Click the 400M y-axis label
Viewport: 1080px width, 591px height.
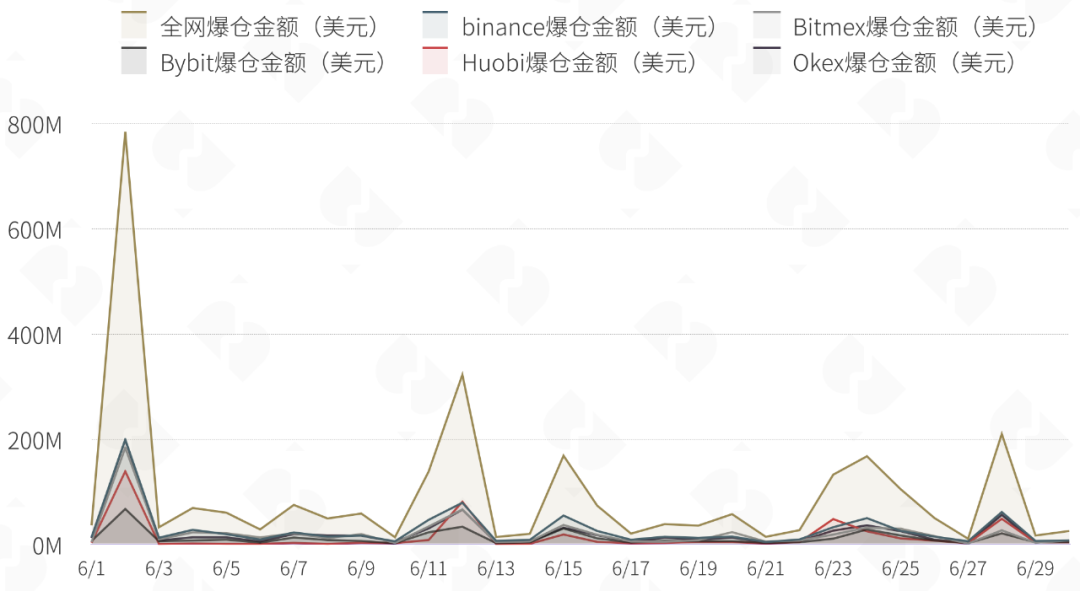tap(35, 335)
